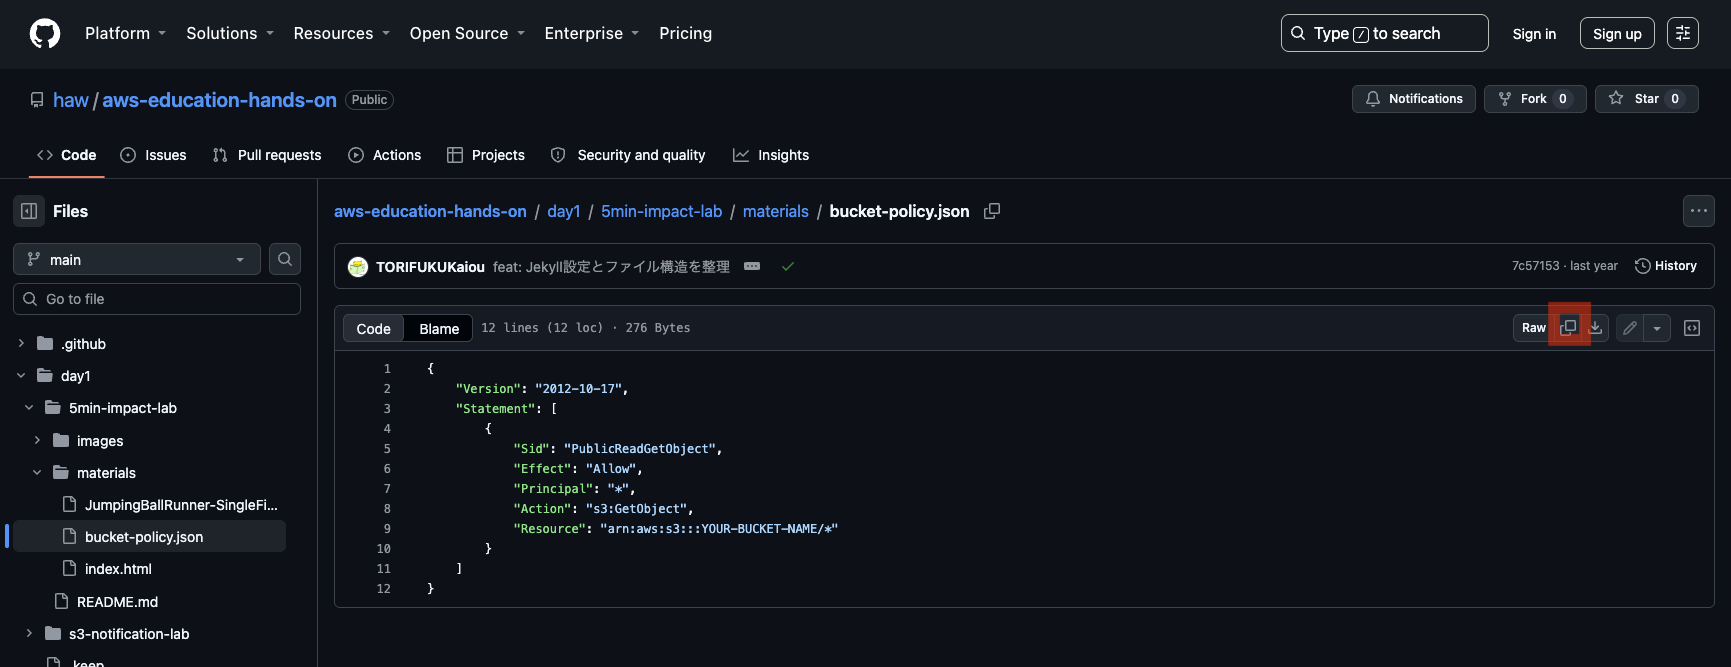The width and height of the screenshot is (1731, 667).
Task: Open the Actions tab
Action: [x=385, y=155]
